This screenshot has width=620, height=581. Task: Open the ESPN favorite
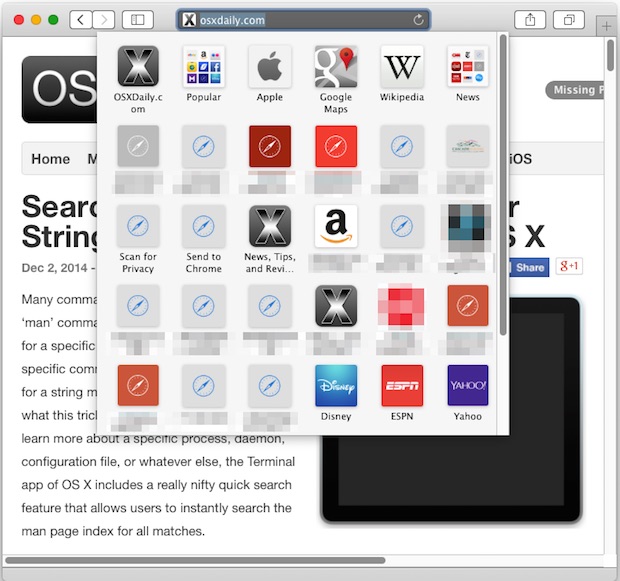tap(402, 393)
